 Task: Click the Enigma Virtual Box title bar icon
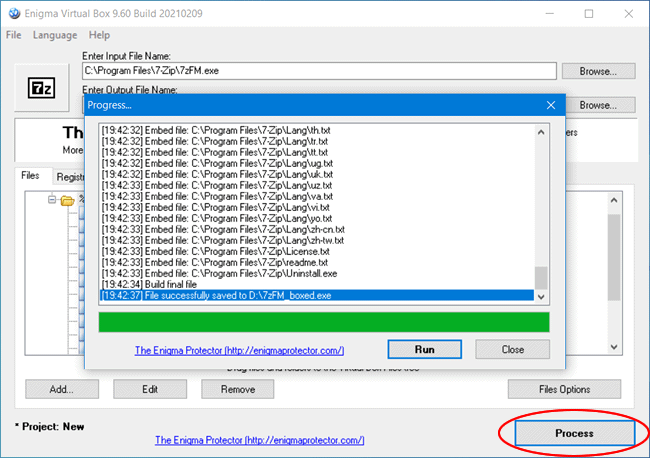[x=13, y=13]
